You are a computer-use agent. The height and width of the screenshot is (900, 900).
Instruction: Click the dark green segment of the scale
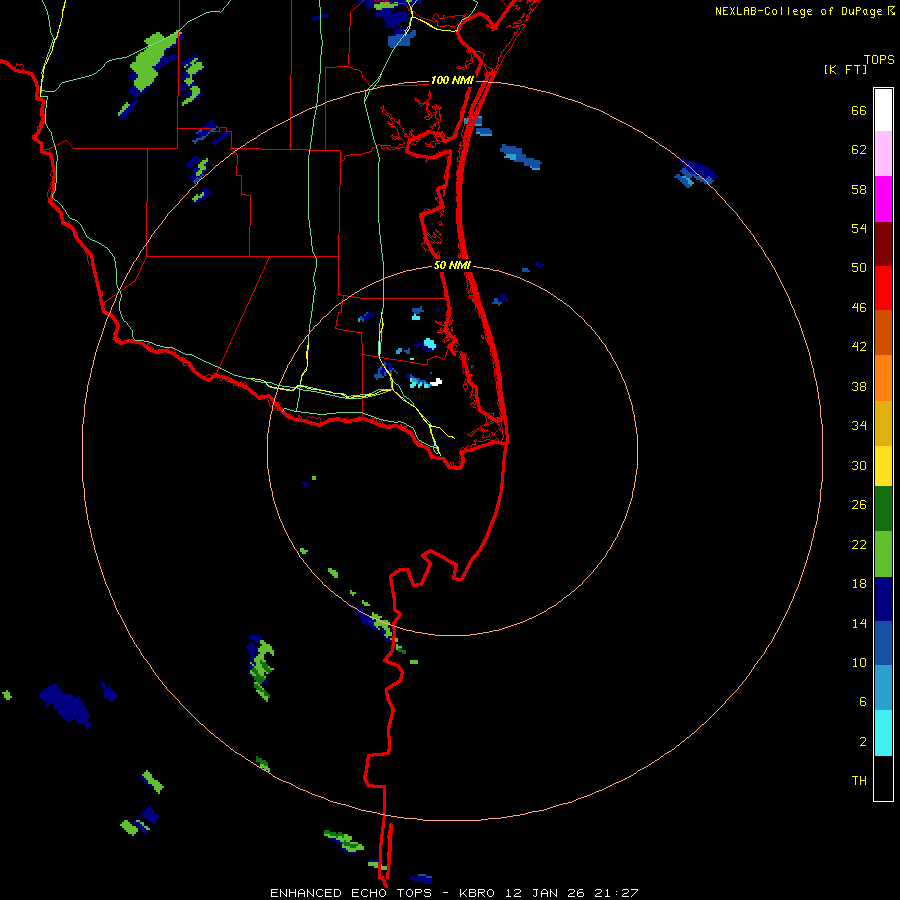point(883,509)
